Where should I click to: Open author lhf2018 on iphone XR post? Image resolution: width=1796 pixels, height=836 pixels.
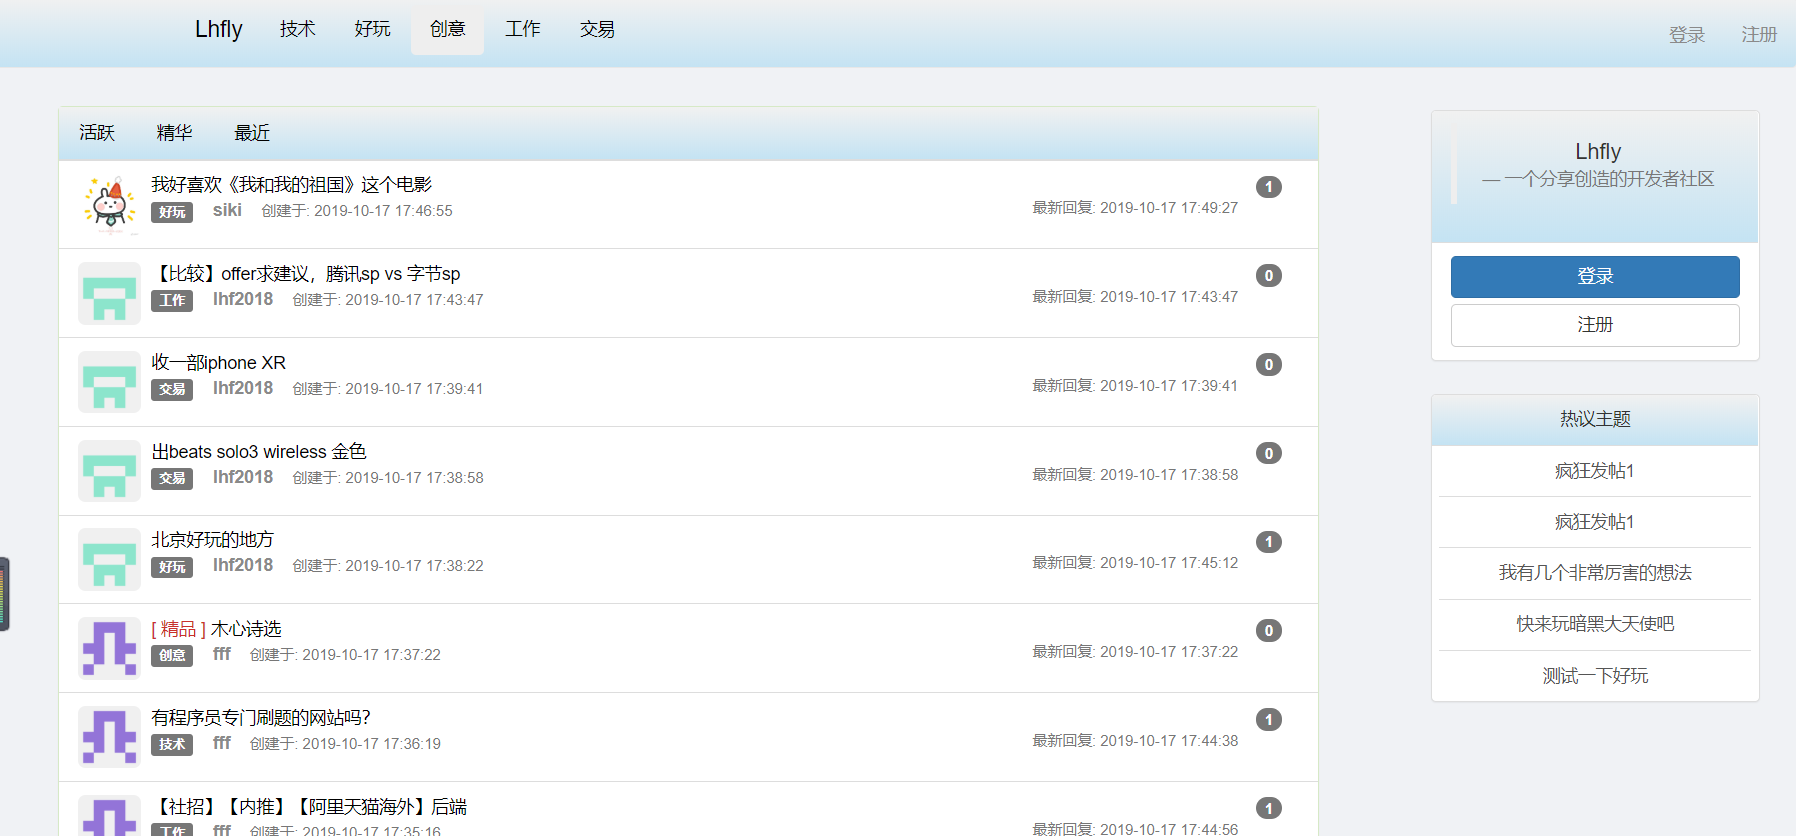point(243,388)
